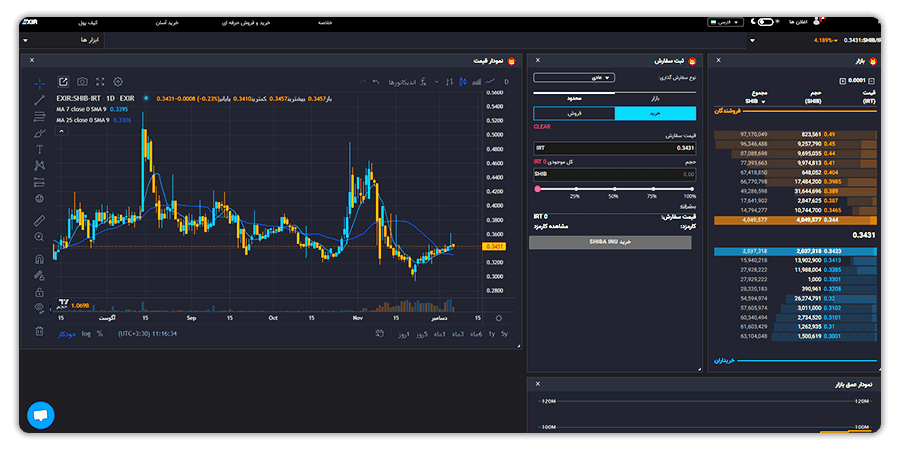Open the announcements (اعلان ها) link
The image size is (900, 450).
pos(798,22)
